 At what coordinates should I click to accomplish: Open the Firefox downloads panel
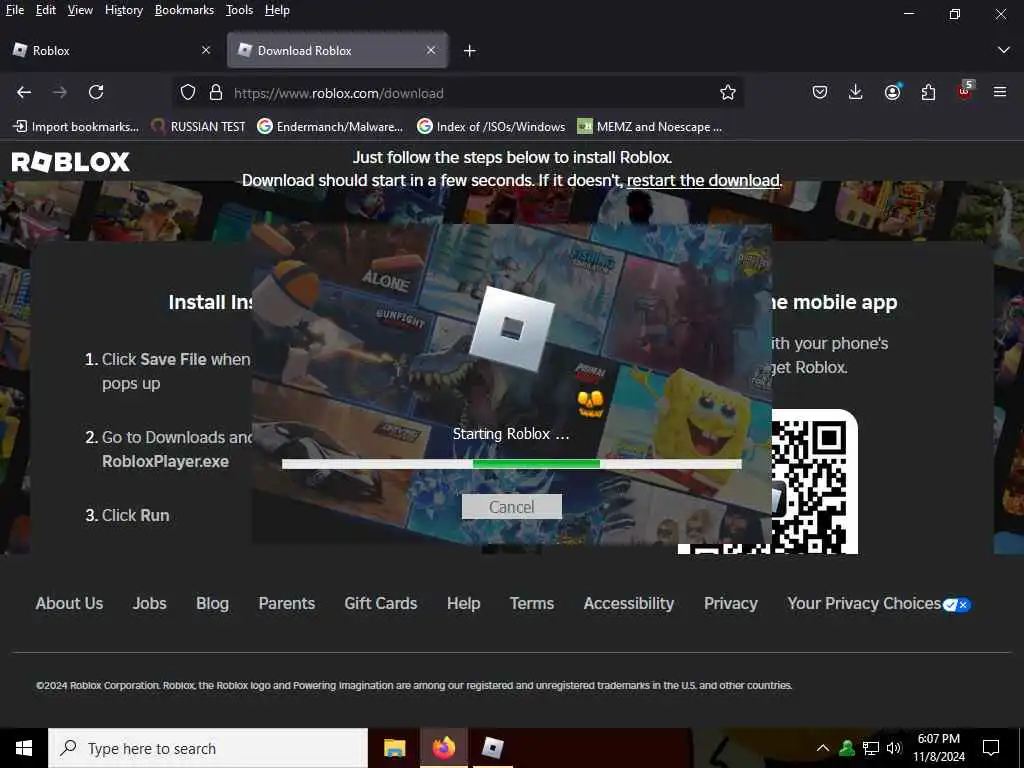click(x=856, y=92)
